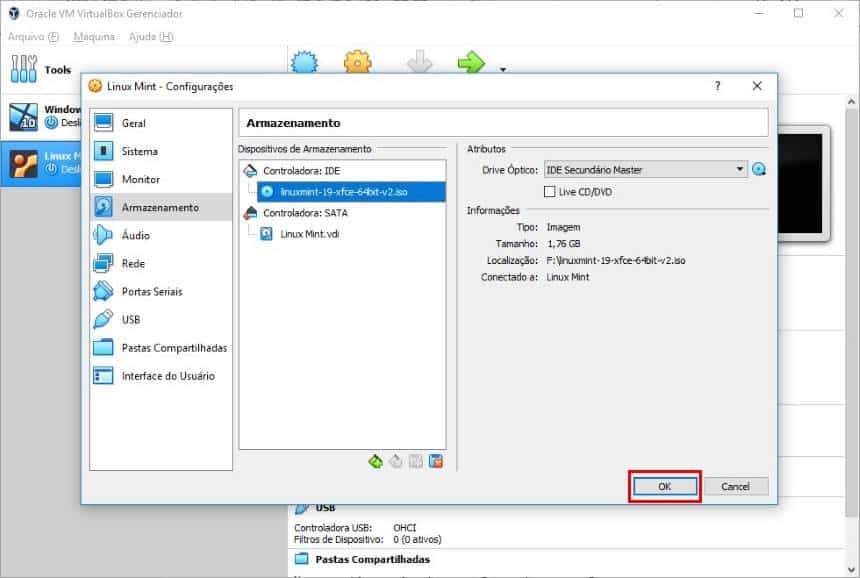Click the choose optical disk file icon
860x578 pixels.
coord(759,169)
